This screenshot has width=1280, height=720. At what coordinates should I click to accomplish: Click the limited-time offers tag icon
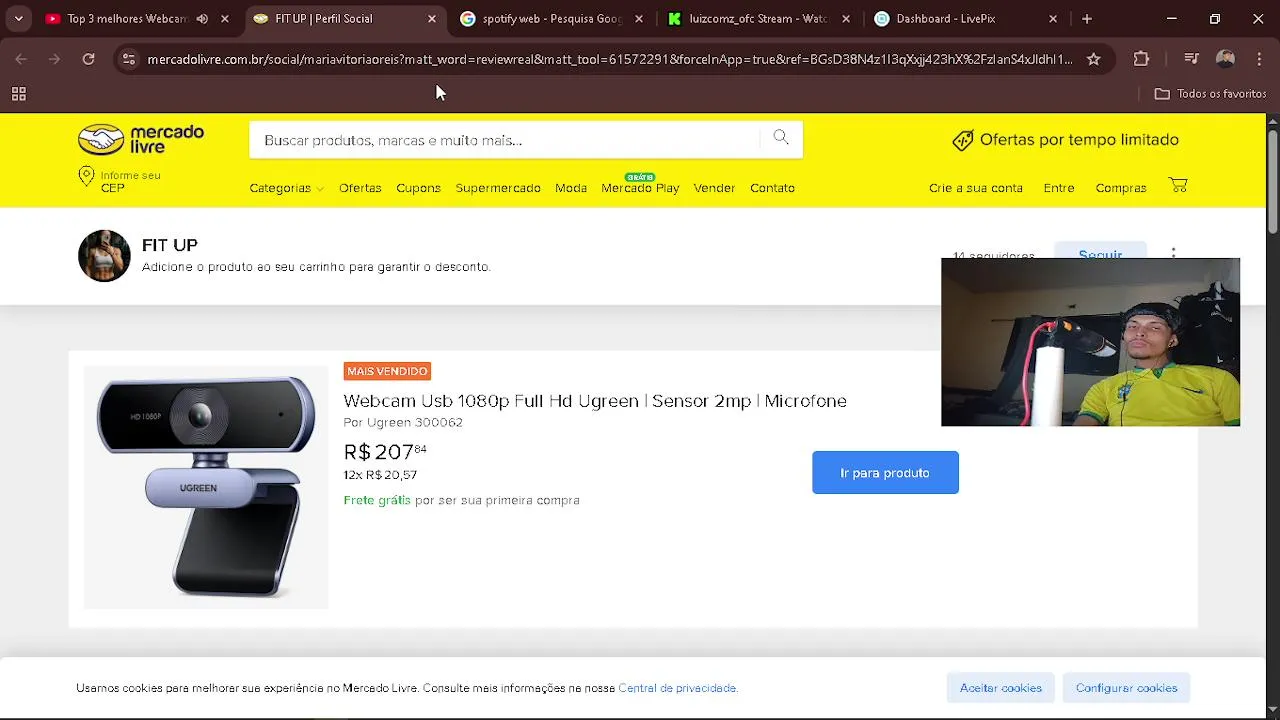tap(963, 140)
